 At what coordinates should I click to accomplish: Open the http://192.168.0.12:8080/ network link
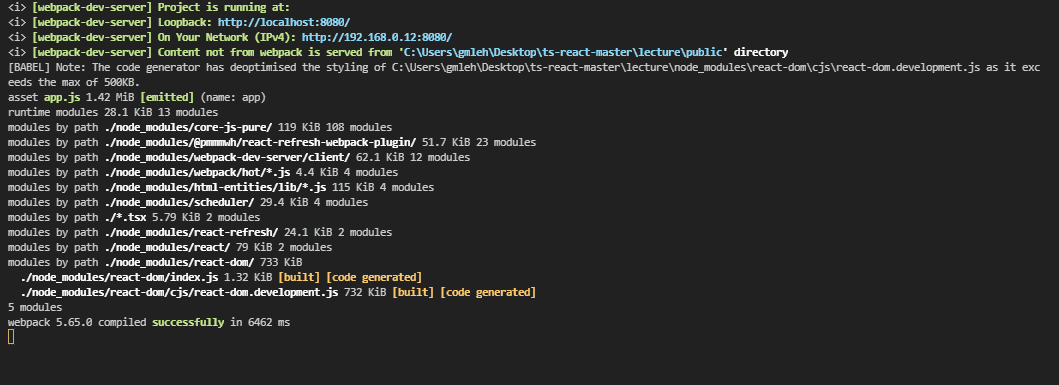pyautogui.click(x=377, y=37)
